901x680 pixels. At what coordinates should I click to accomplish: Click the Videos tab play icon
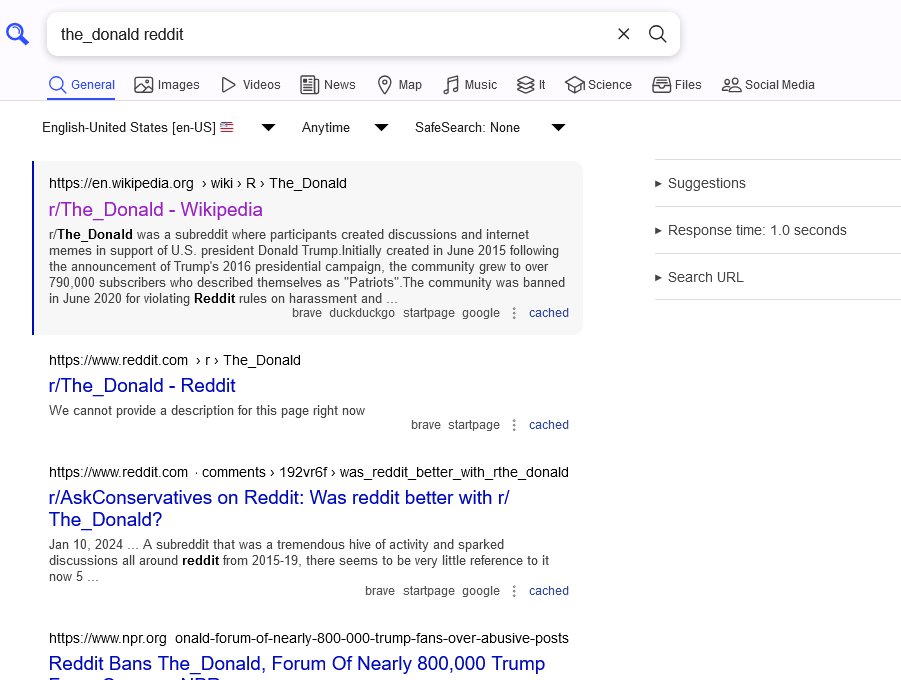pyautogui.click(x=228, y=85)
